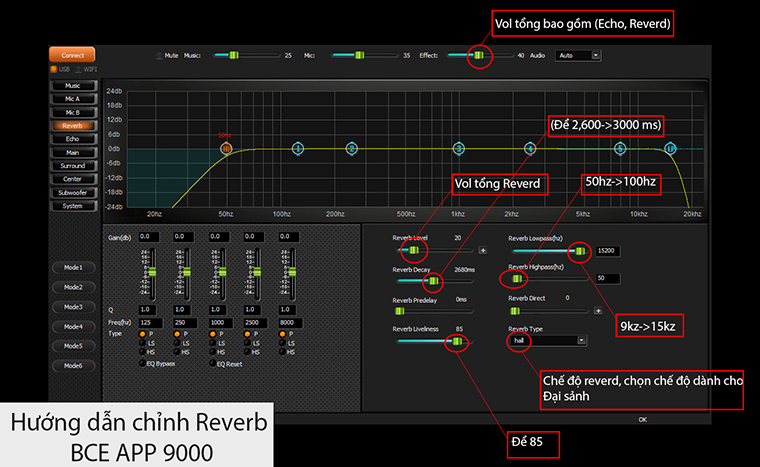760x467 pixels.
Task: Select the USB connection option
Action: [x=54, y=69]
